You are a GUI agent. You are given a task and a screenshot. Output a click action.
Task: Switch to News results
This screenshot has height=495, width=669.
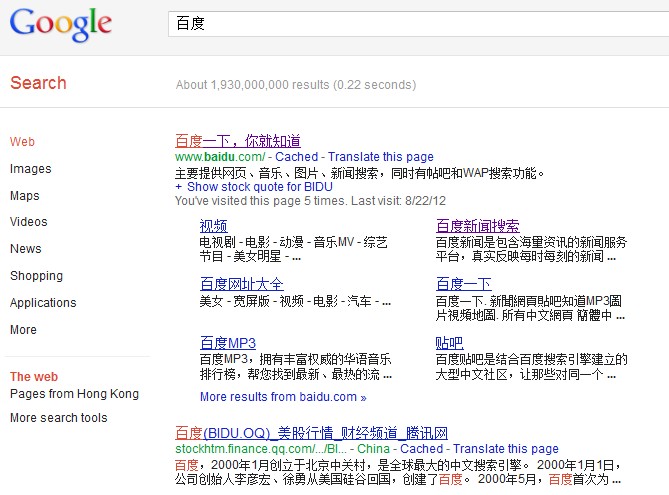26,249
